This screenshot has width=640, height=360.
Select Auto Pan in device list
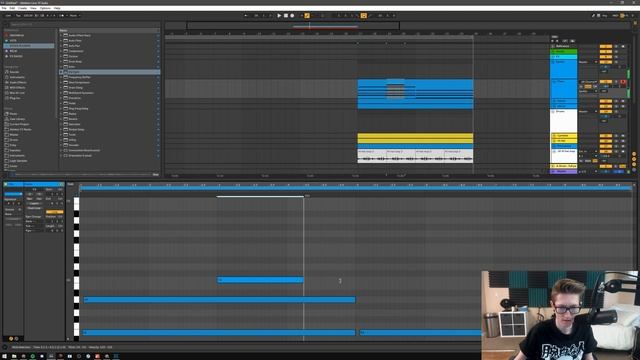coord(74,46)
